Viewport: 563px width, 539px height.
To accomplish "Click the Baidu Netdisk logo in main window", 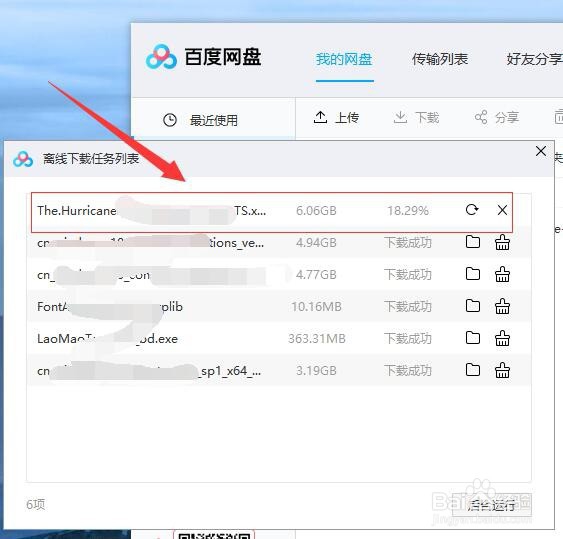I will (161, 57).
